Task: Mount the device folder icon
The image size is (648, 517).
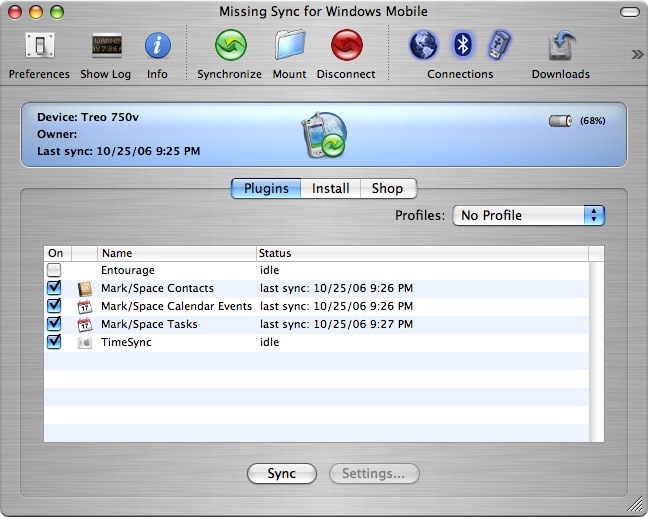Action: (x=290, y=45)
